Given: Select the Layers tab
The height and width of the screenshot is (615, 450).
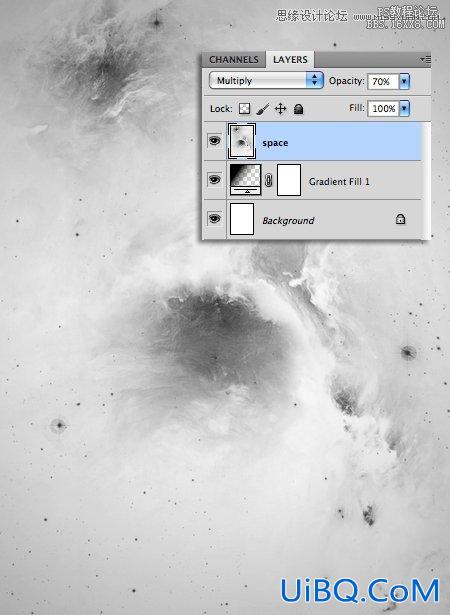Looking at the screenshot, I should pos(290,60).
